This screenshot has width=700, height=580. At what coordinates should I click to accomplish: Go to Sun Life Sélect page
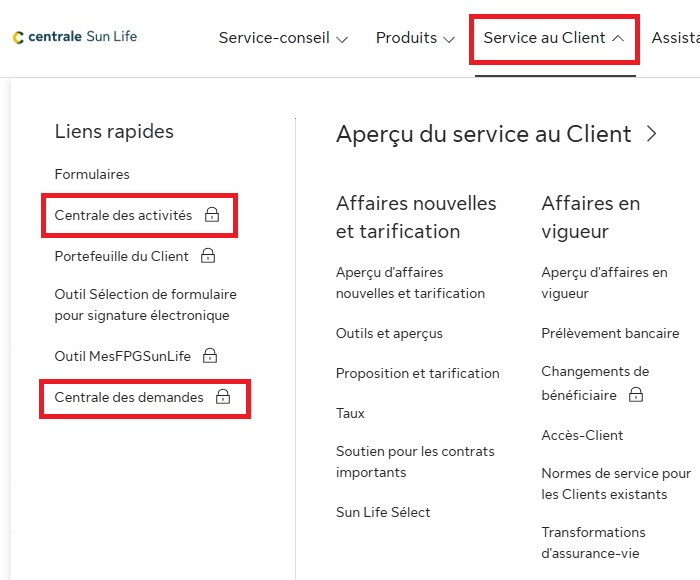383,512
